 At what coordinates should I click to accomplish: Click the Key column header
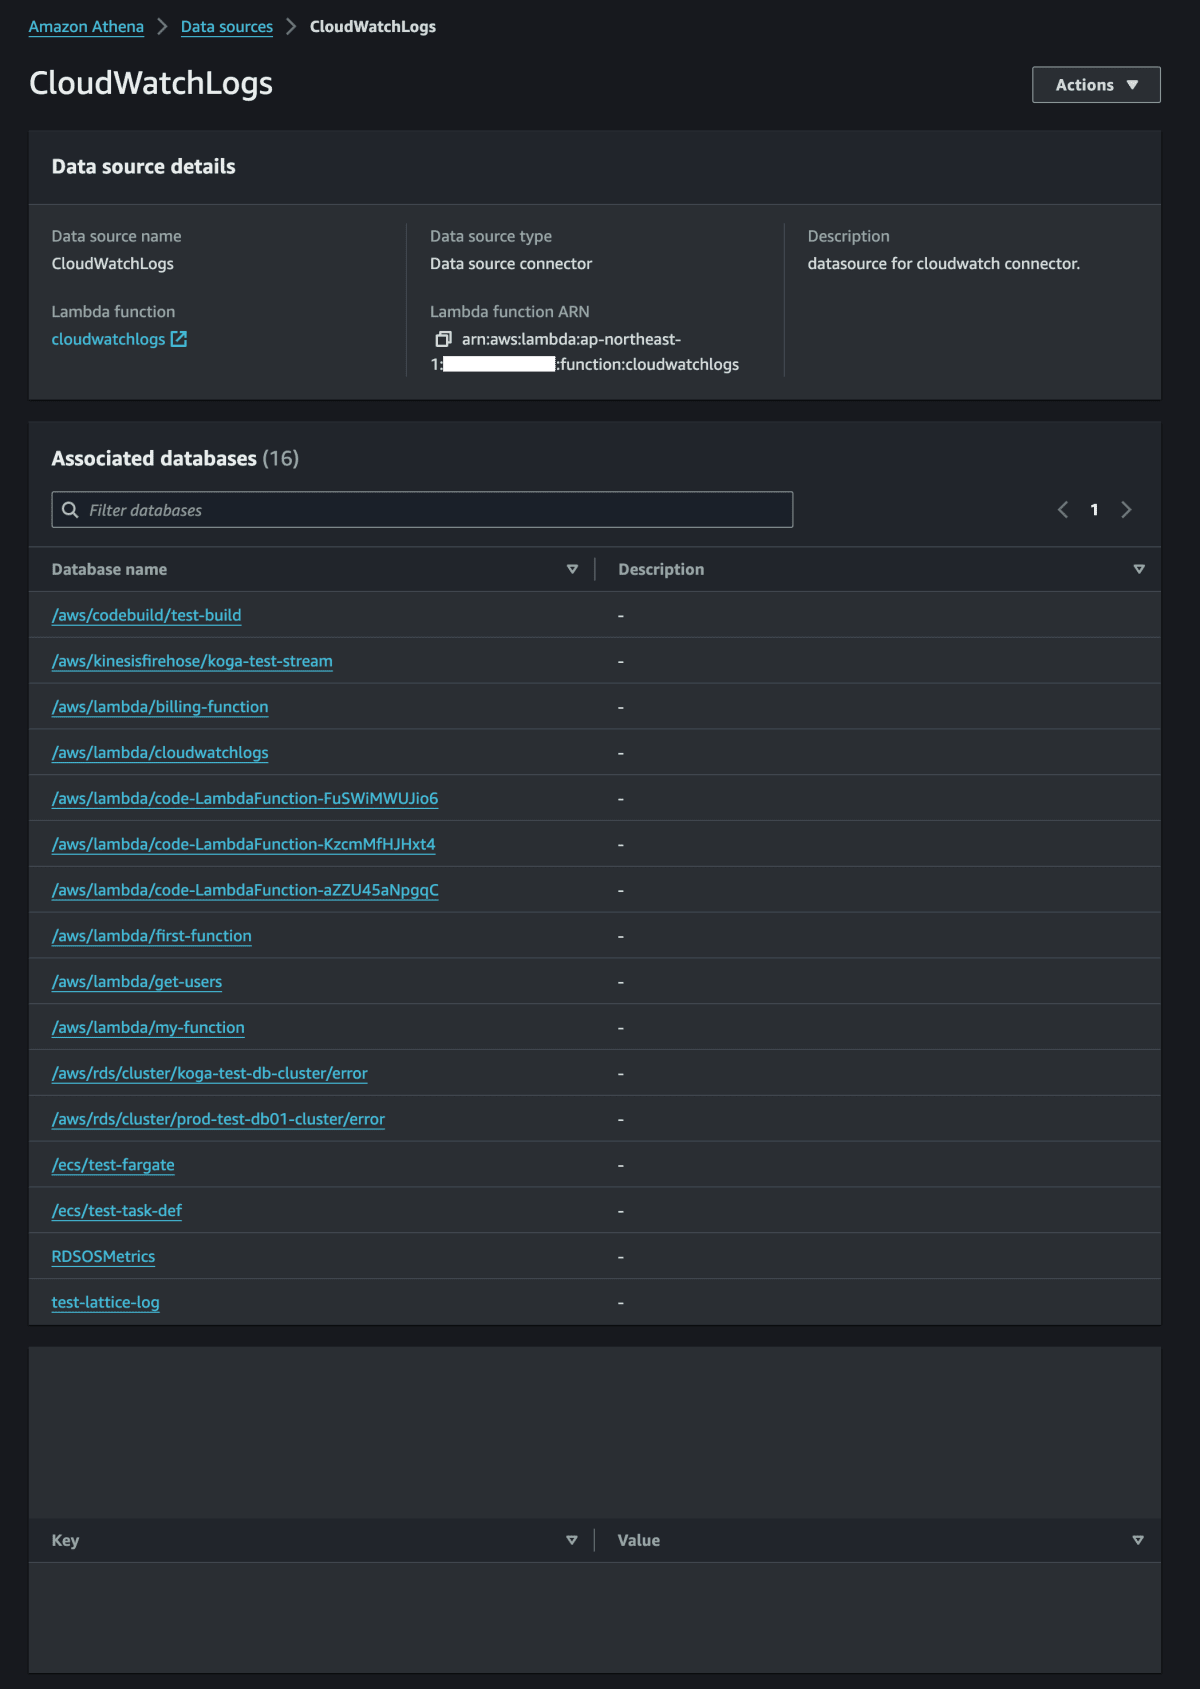coord(65,1540)
